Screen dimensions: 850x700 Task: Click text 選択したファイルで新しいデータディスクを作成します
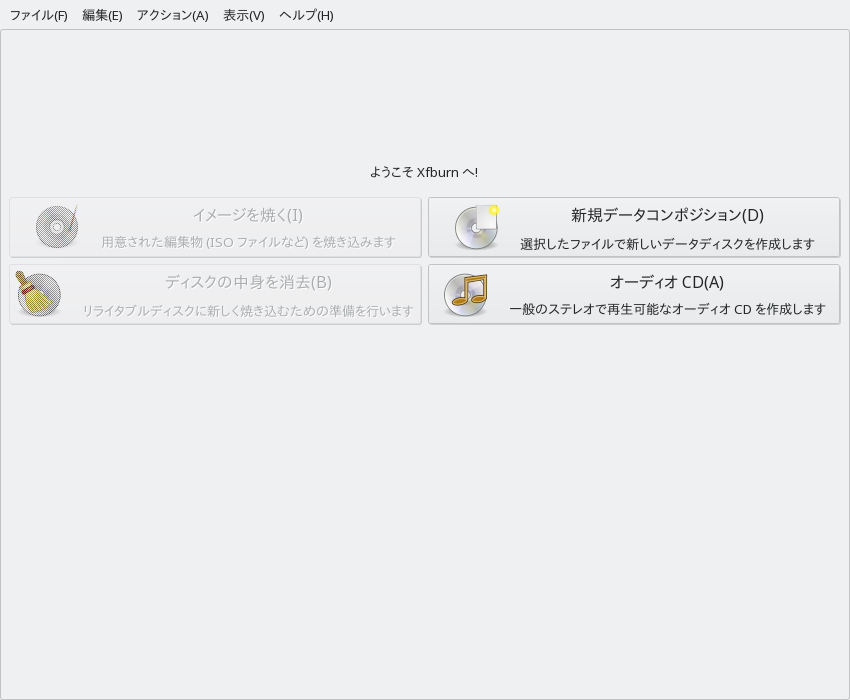tap(667, 244)
